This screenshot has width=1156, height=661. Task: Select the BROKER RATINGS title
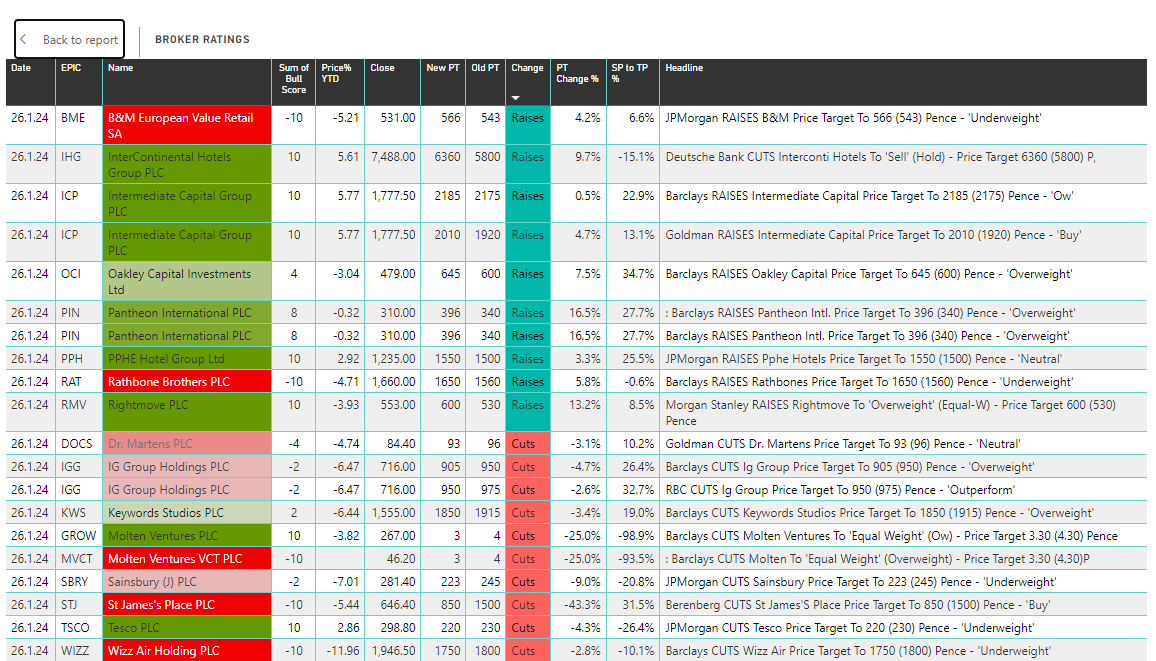[202, 39]
